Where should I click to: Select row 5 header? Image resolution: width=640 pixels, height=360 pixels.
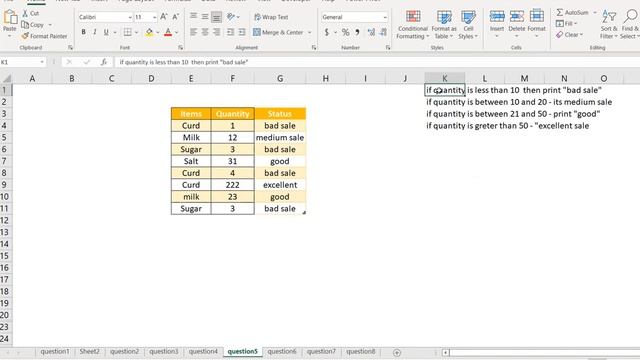point(5,138)
